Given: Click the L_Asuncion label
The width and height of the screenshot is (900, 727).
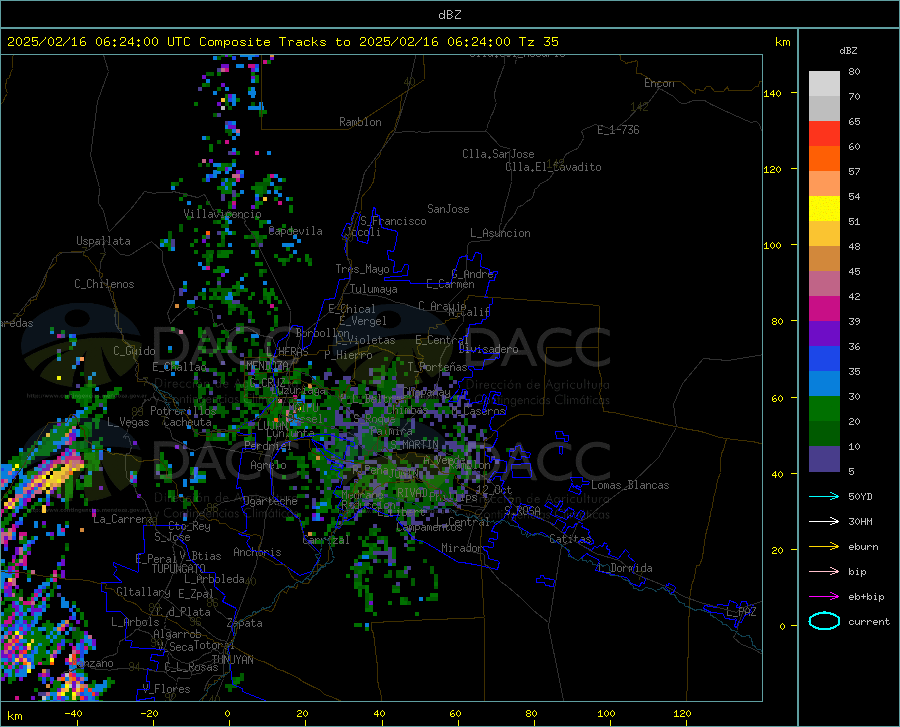Looking at the screenshot, I should click(500, 233).
